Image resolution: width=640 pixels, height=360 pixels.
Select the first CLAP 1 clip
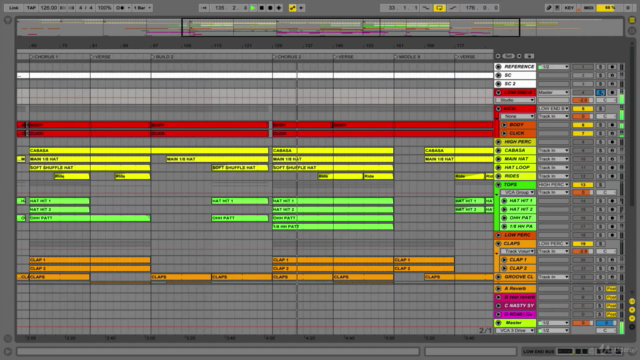[x=90, y=260]
